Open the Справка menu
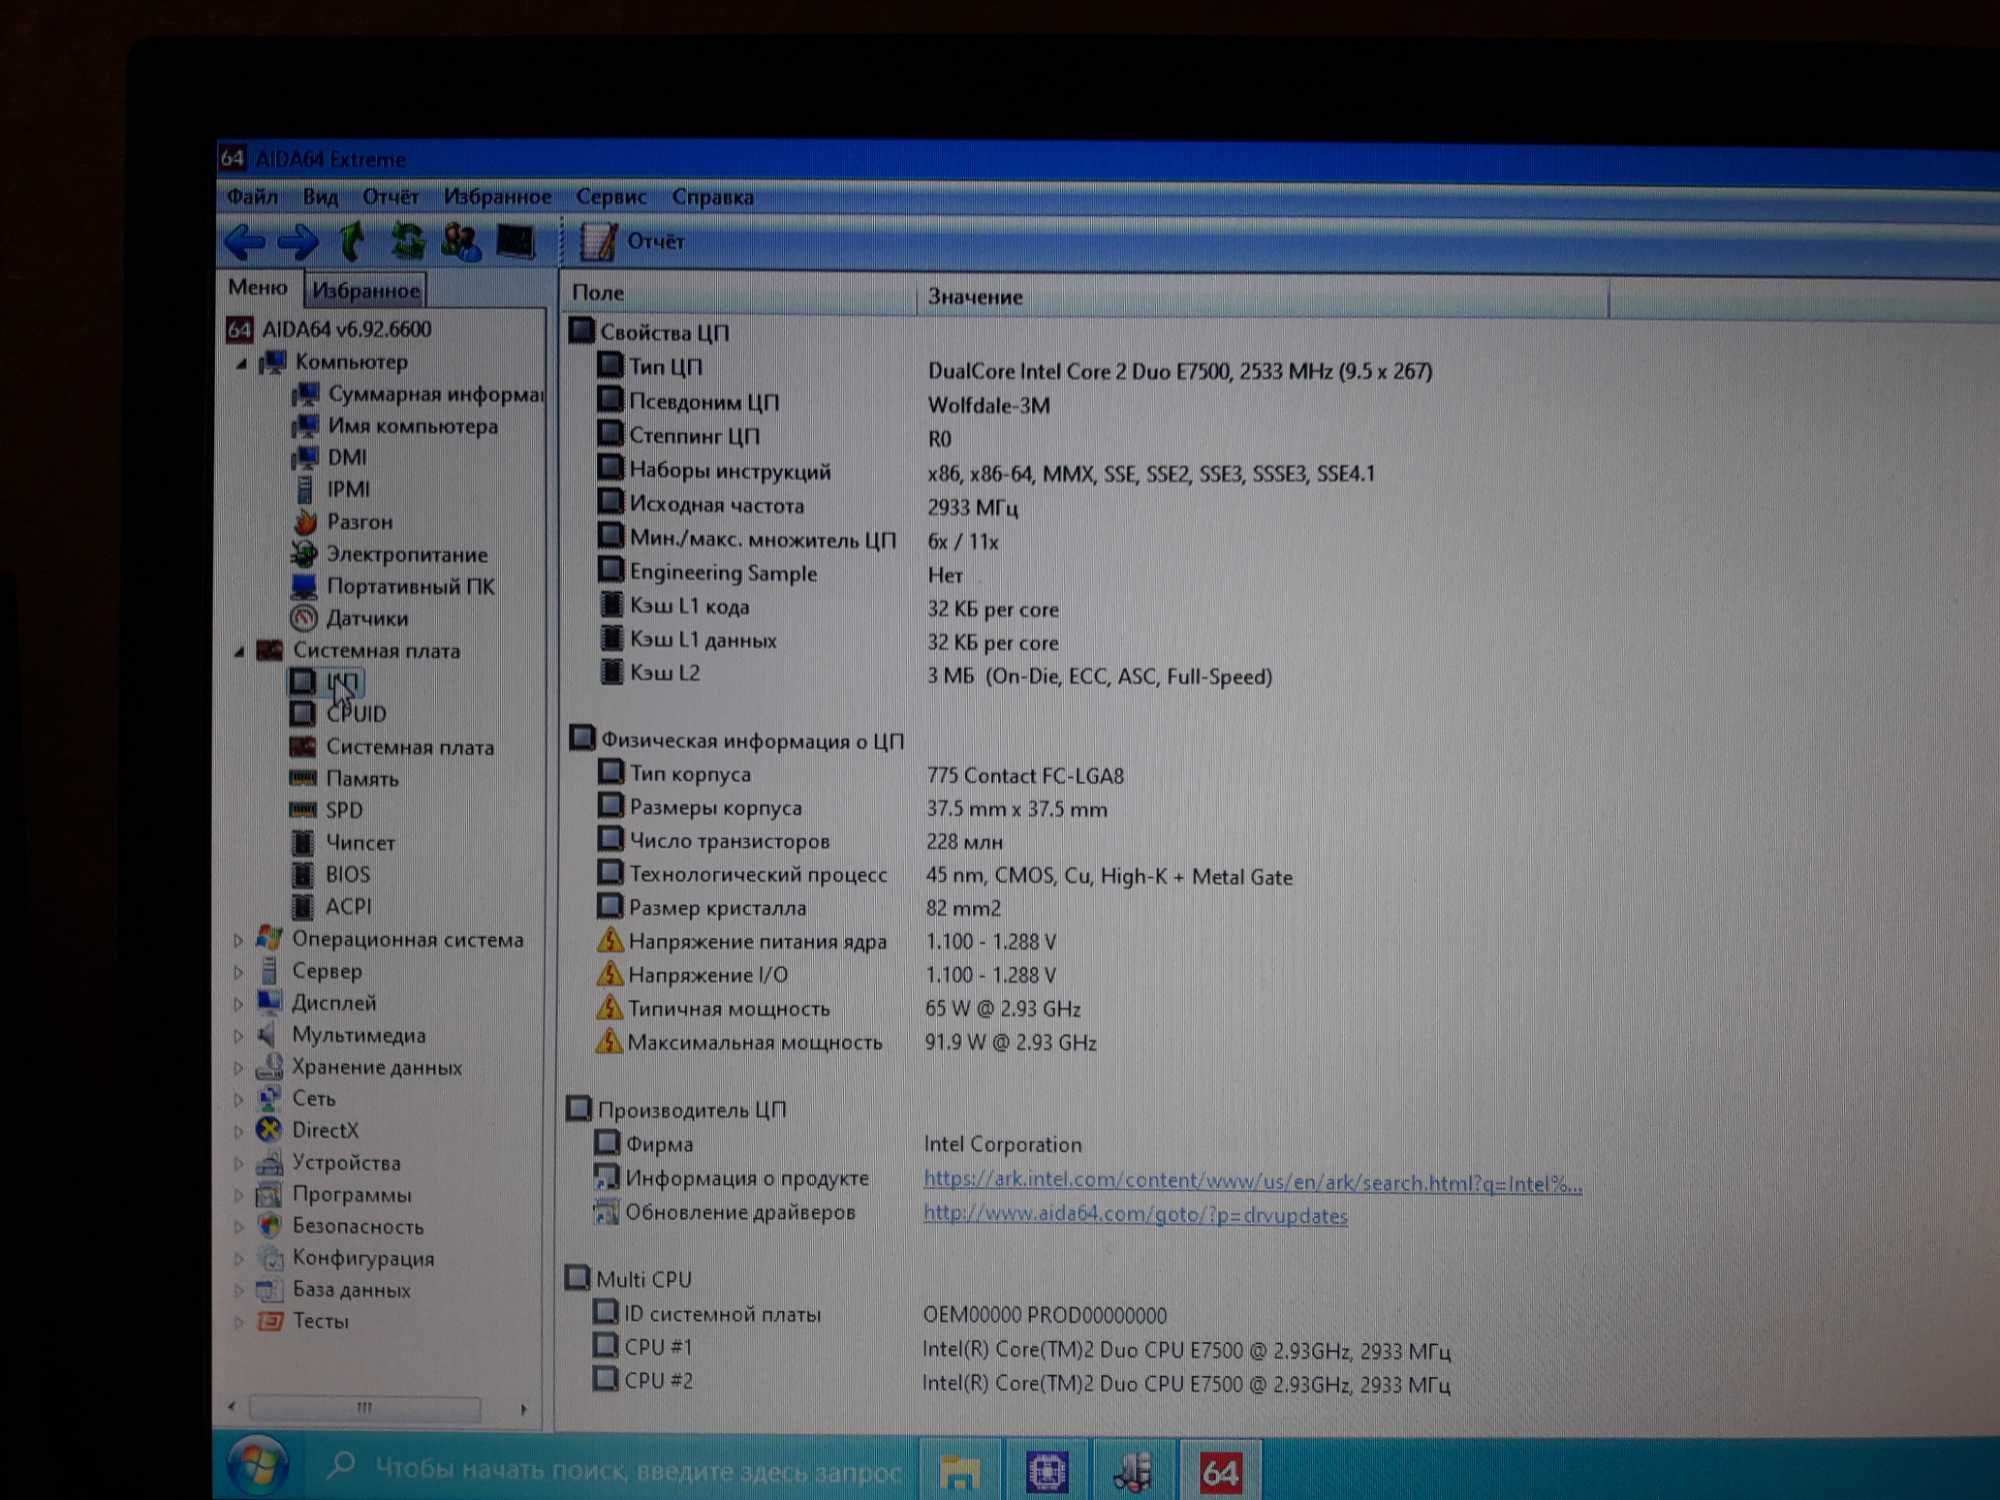The width and height of the screenshot is (2000, 1500). tap(713, 197)
